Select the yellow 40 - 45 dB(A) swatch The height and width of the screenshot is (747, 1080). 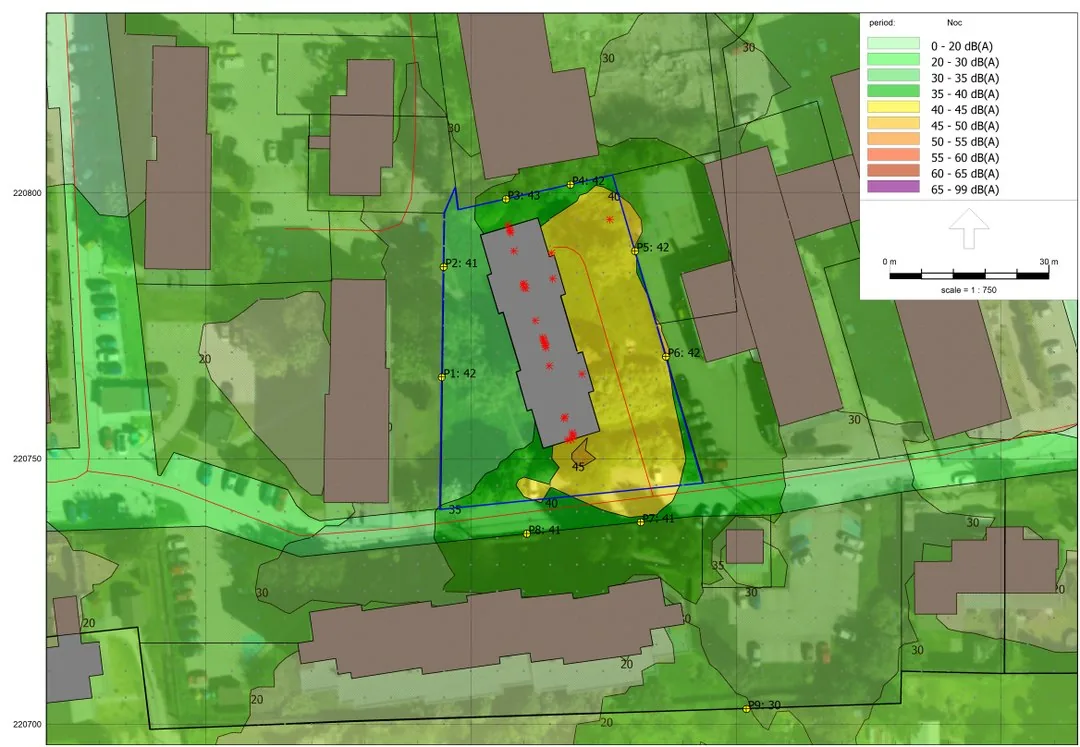click(893, 107)
